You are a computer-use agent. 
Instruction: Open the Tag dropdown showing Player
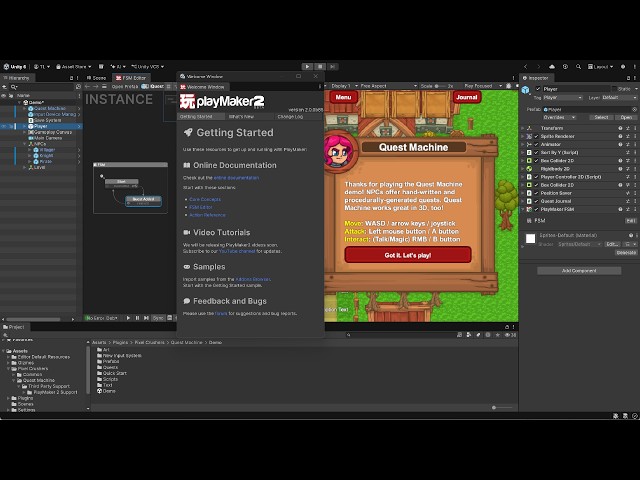[x=562, y=98]
